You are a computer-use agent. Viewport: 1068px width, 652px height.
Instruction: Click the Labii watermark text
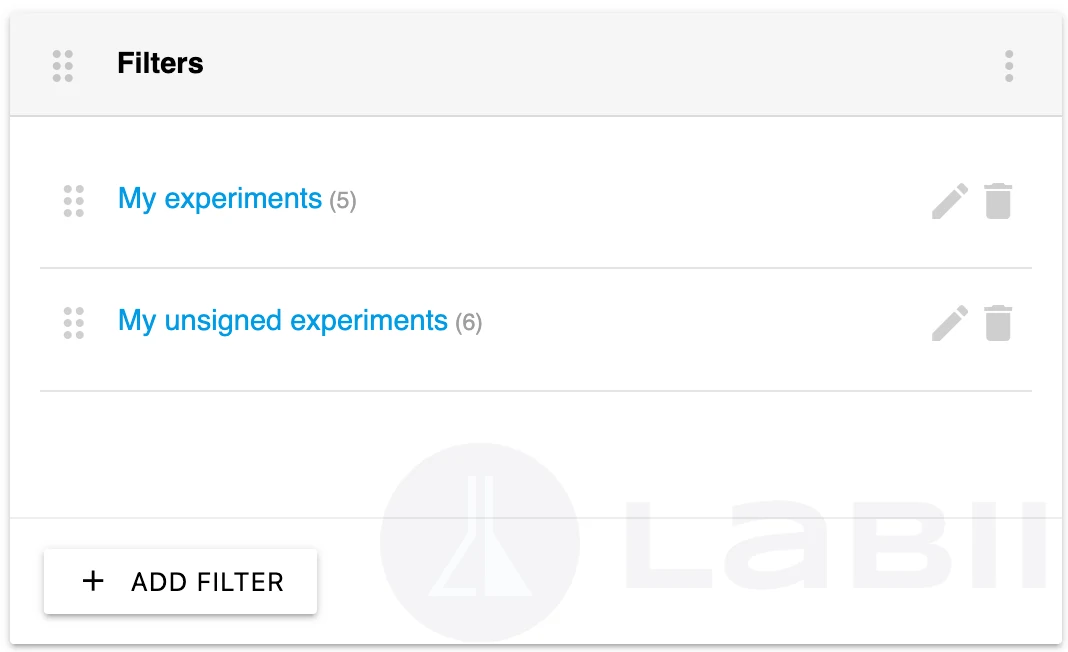[835, 544]
